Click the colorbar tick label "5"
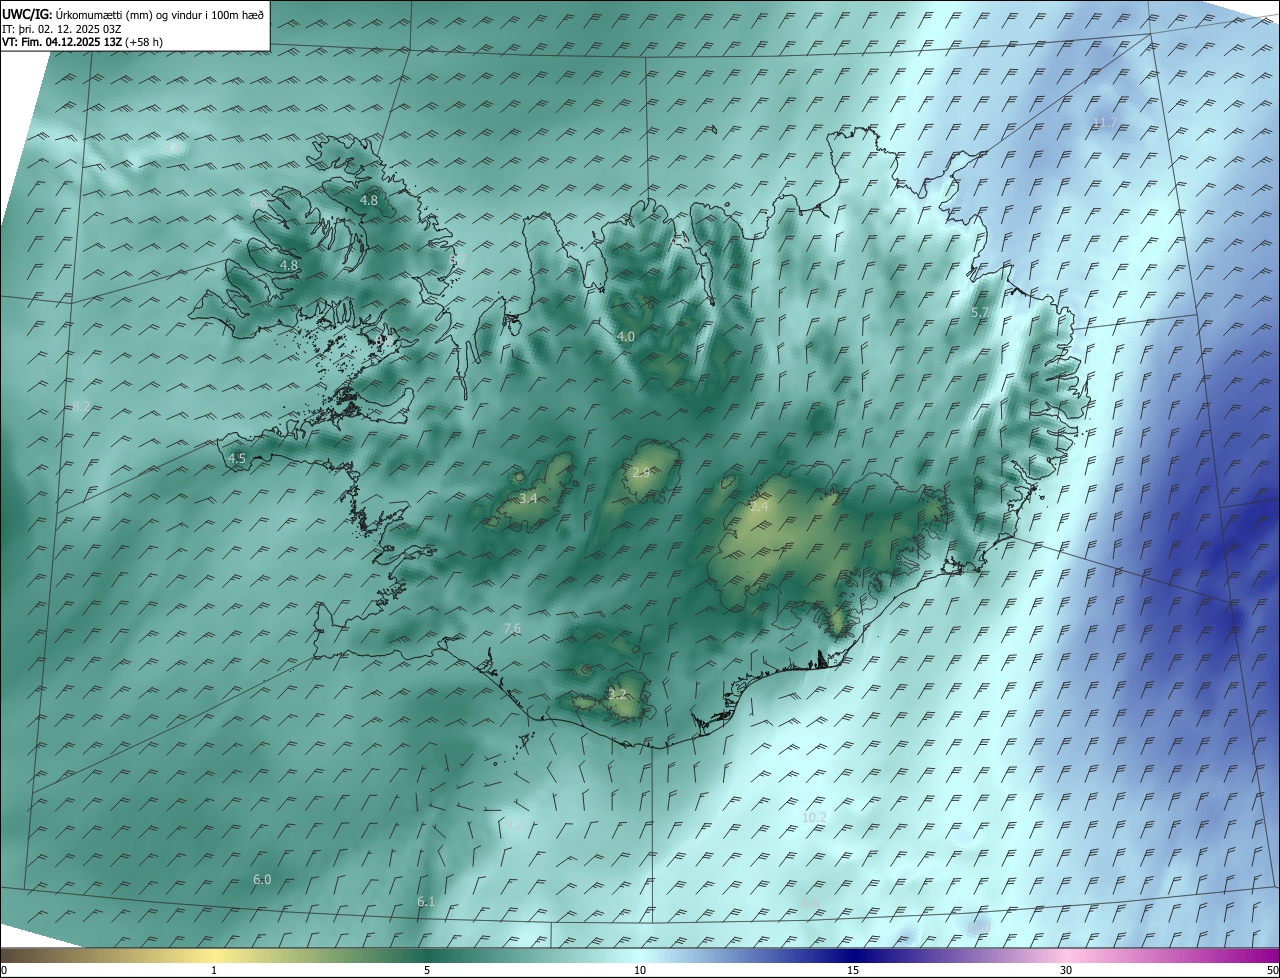This screenshot has height=978, width=1280. [x=427, y=971]
